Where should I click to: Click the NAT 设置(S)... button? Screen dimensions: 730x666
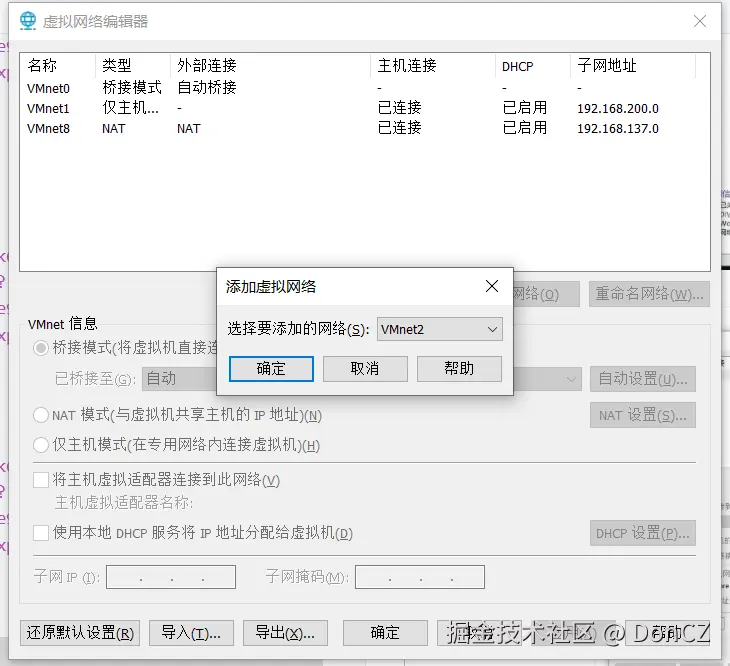tap(642, 415)
